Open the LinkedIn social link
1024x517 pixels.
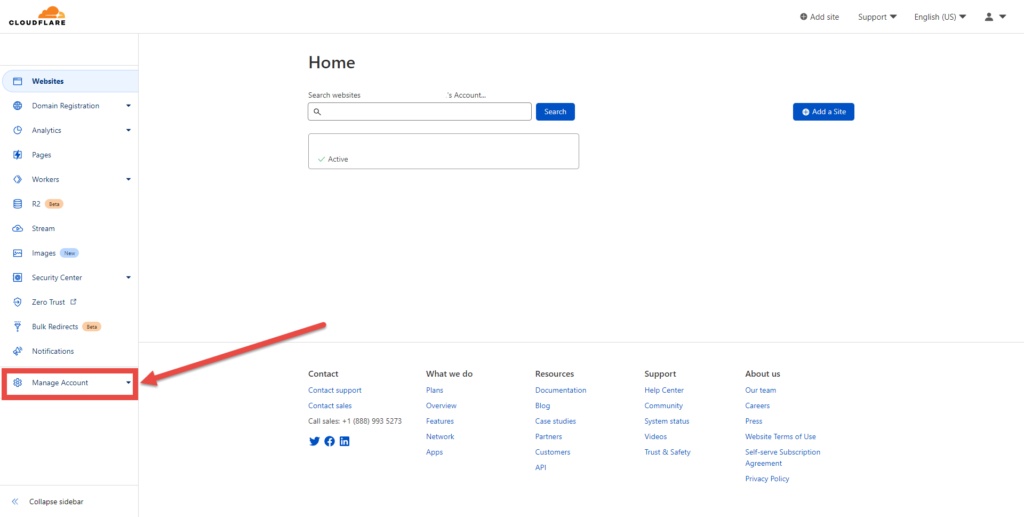point(345,441)
